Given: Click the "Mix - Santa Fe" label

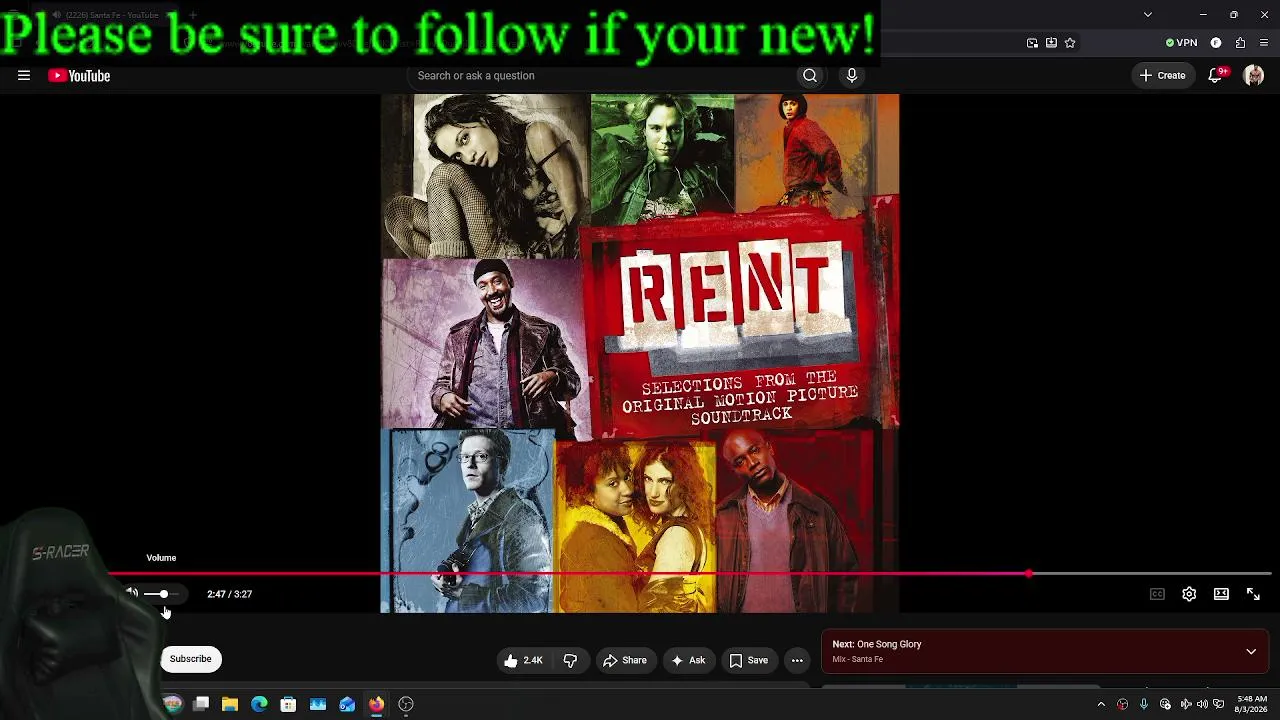Looking at the screenshot, I should pos(857,659).
